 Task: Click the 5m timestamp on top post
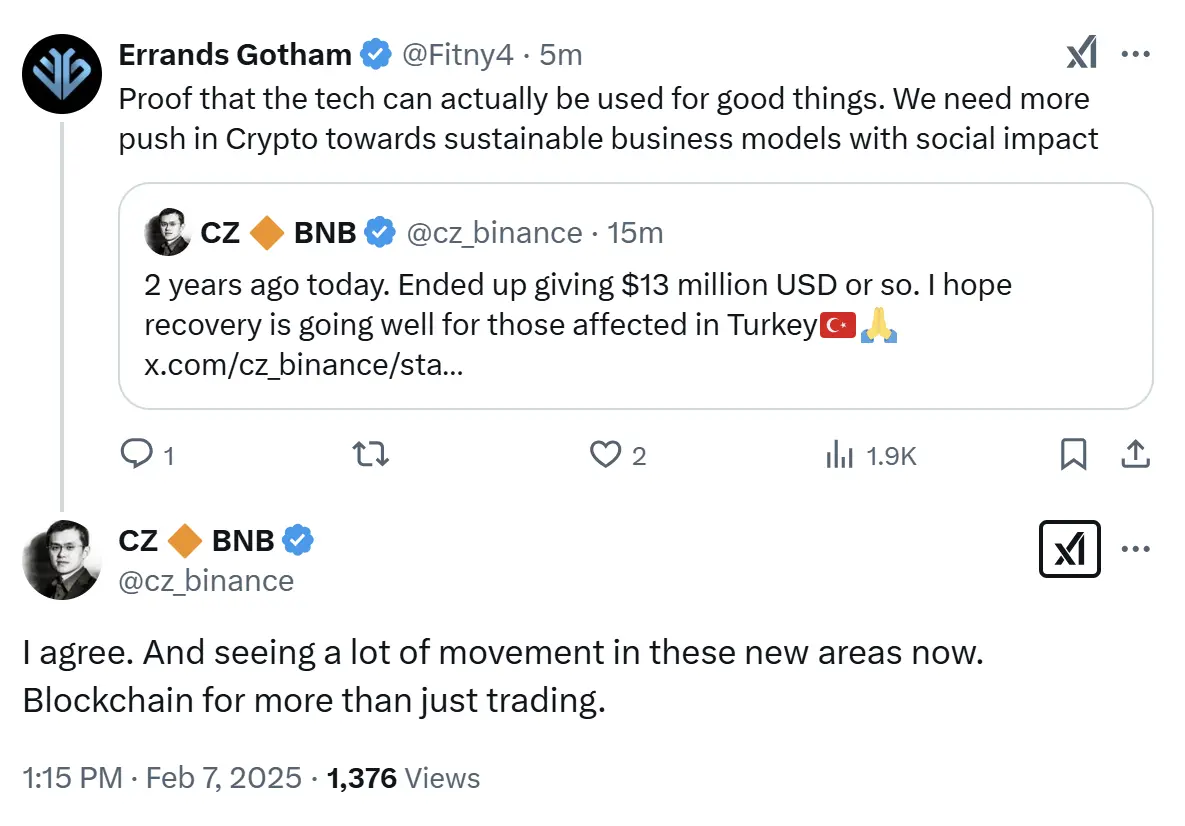[560, 54]
